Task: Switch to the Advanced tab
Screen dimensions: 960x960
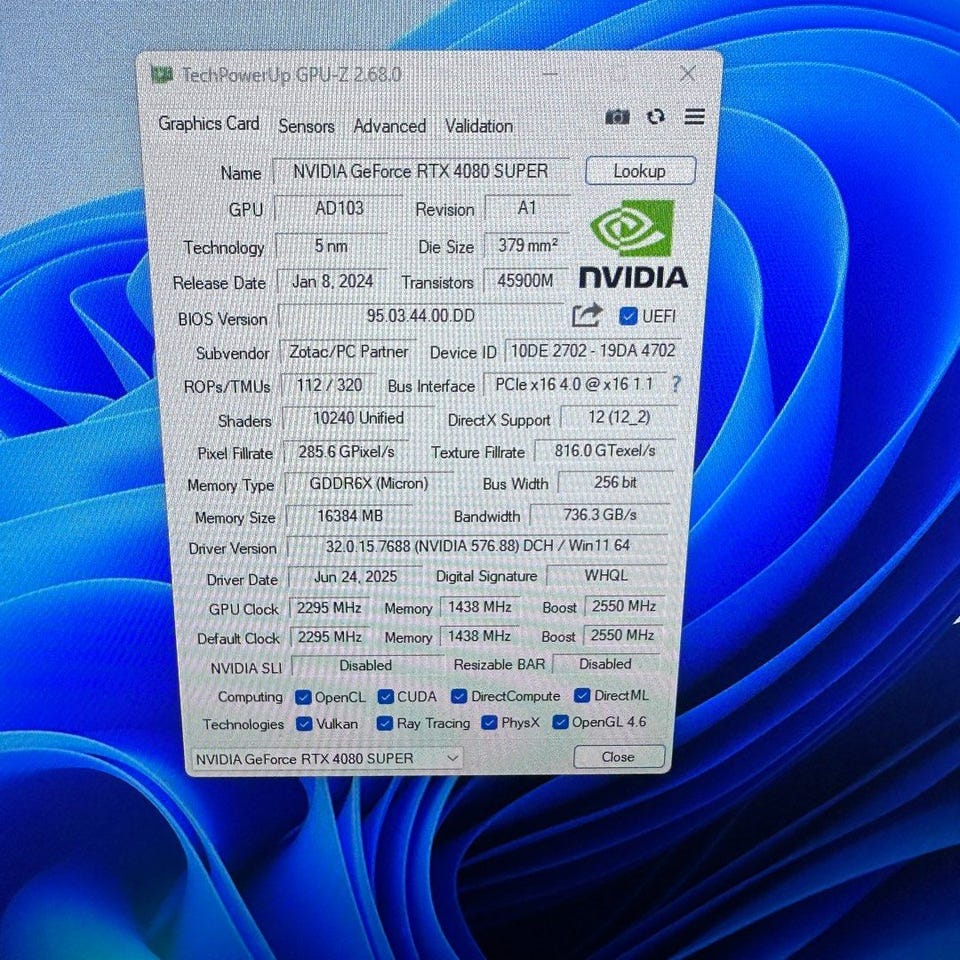Action: (x=389, y=126)
